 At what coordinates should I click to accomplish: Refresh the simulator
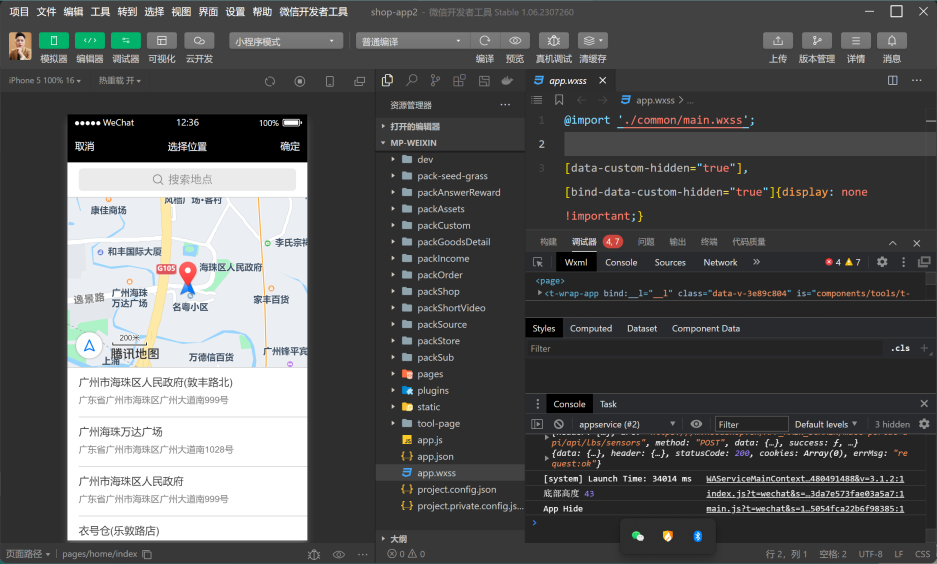click(270, 81)
